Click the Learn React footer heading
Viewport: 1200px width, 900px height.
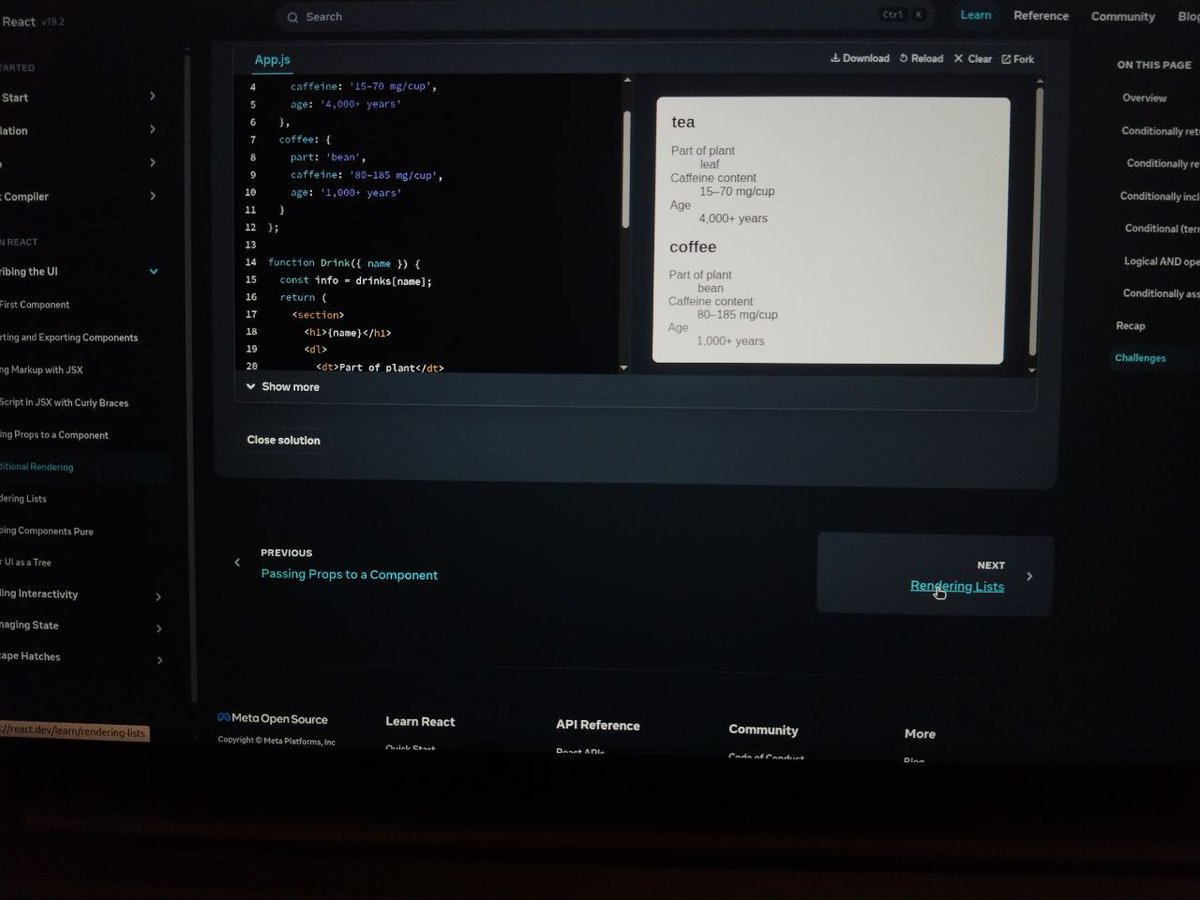tap(420, 722)
